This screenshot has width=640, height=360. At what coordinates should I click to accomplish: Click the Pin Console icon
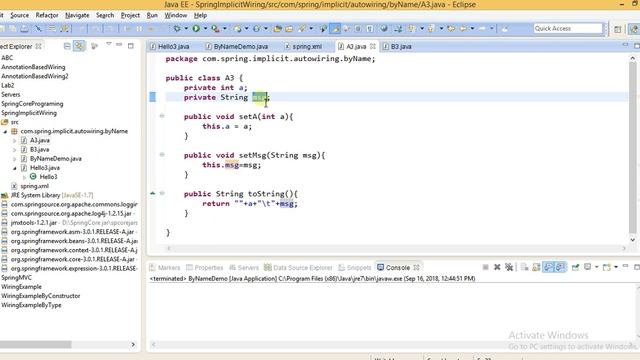point(576,267)
